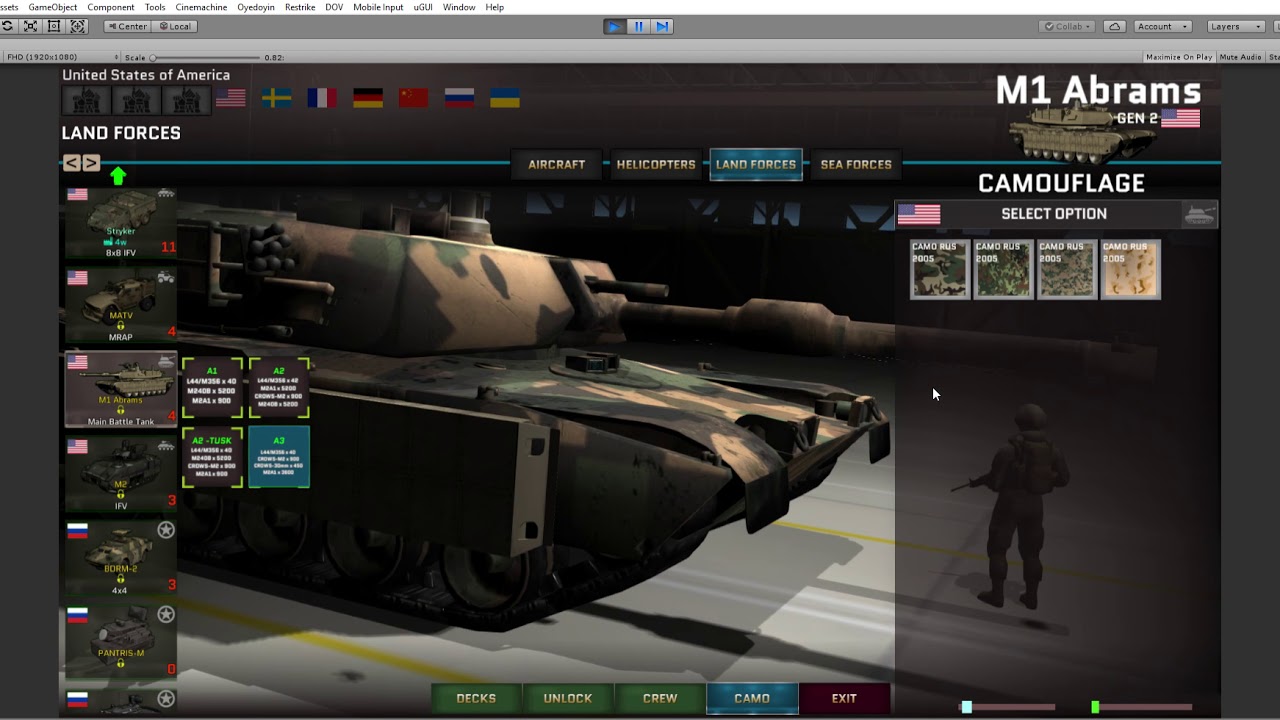1280x720 pixels.
Task: Select the Germany flag icon
Action: tap(368, 98)
